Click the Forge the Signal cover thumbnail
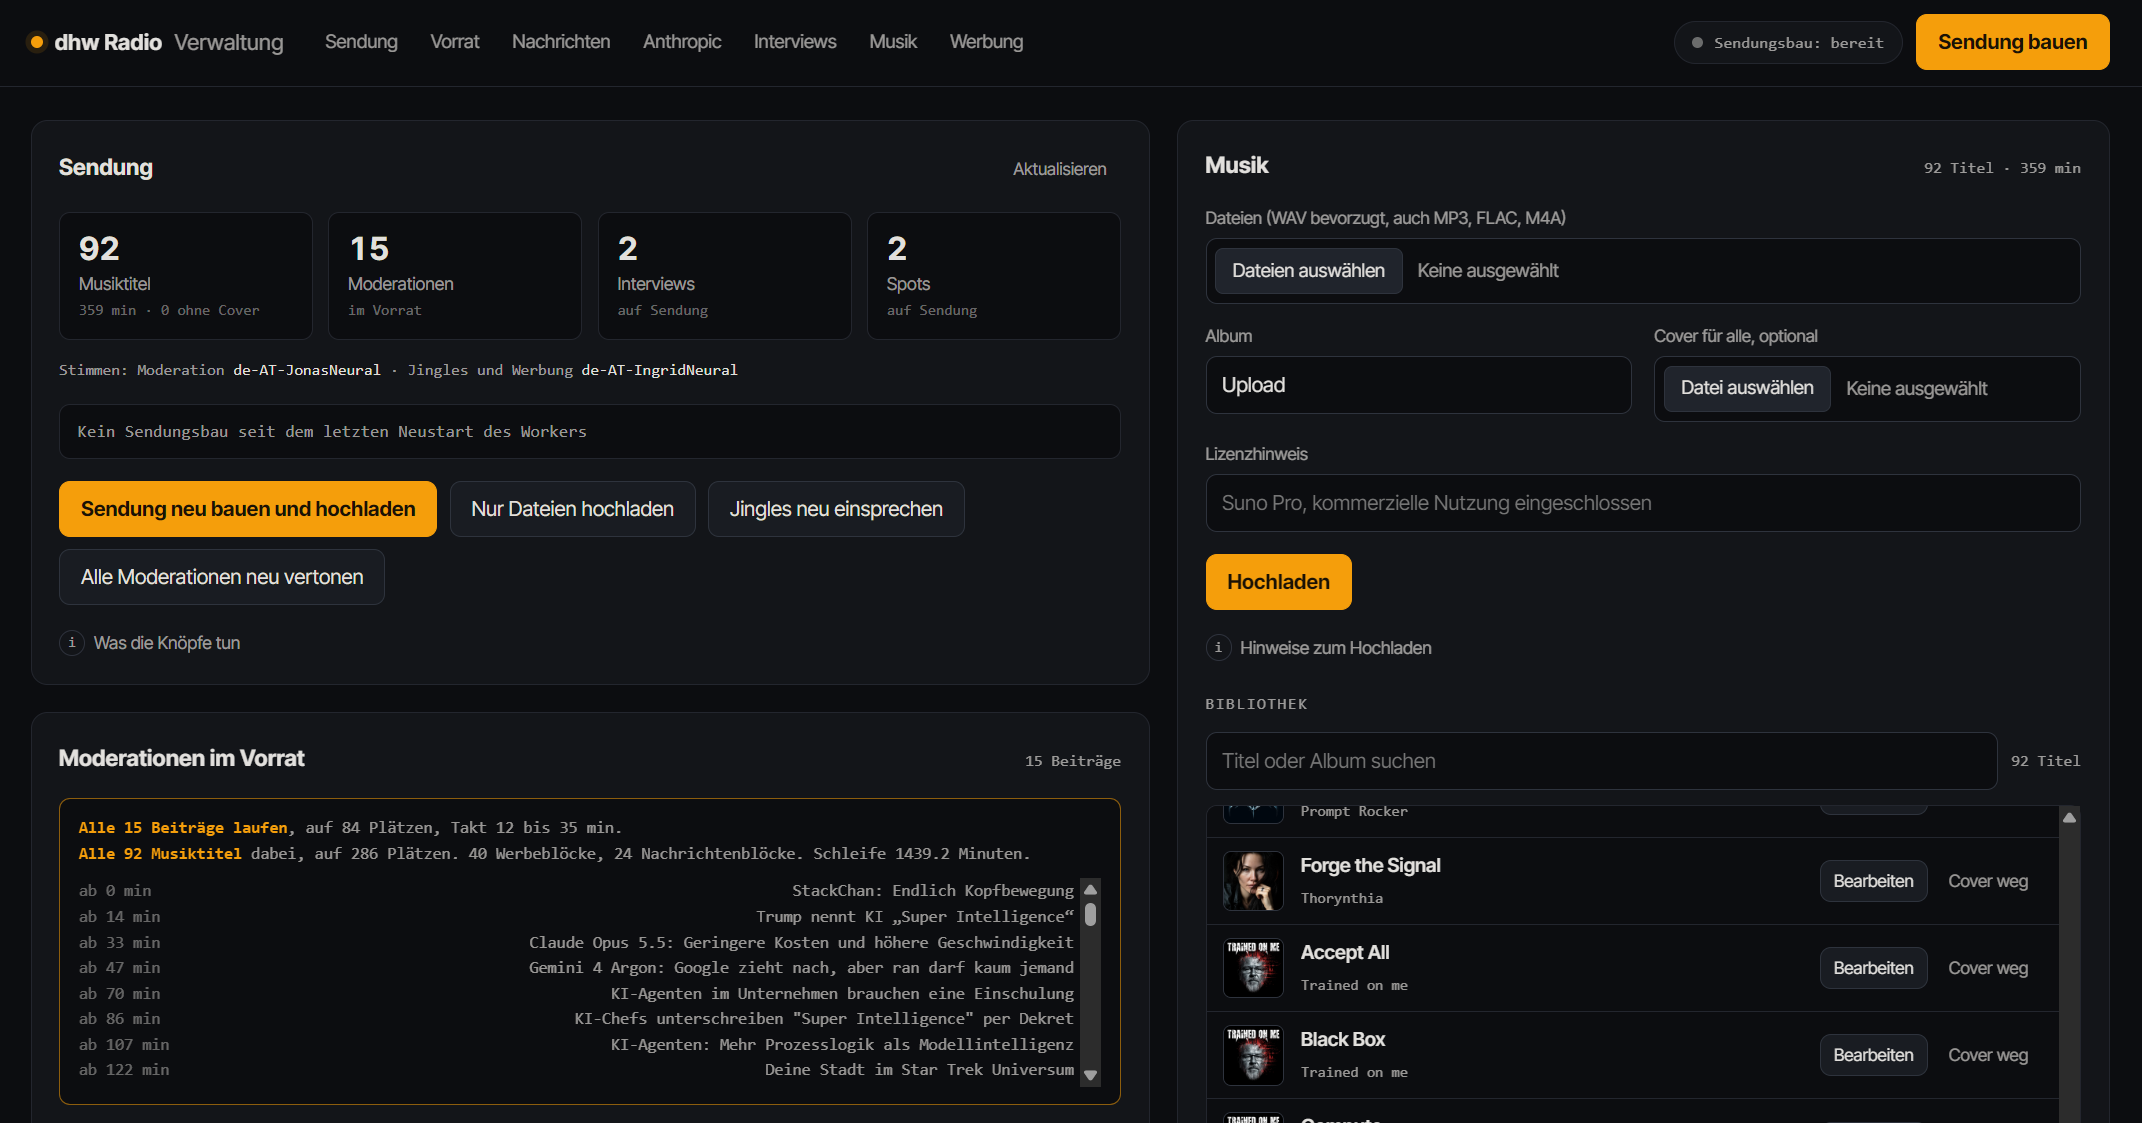 [x=1253, y=881]
